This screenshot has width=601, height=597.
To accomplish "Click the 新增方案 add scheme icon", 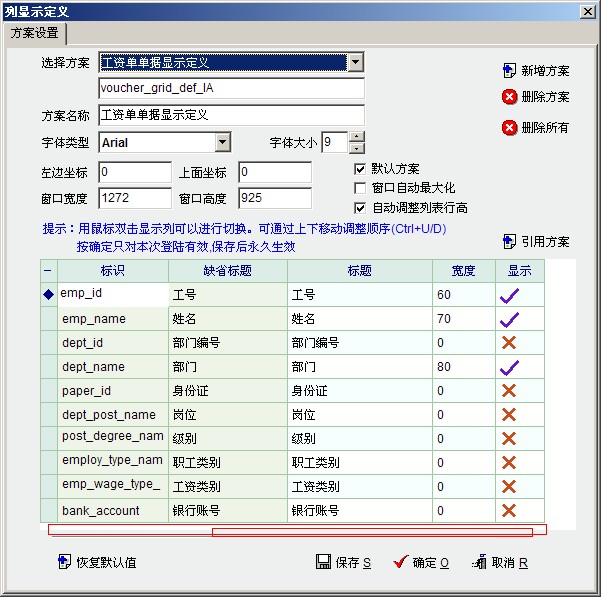I will (510, 71).
